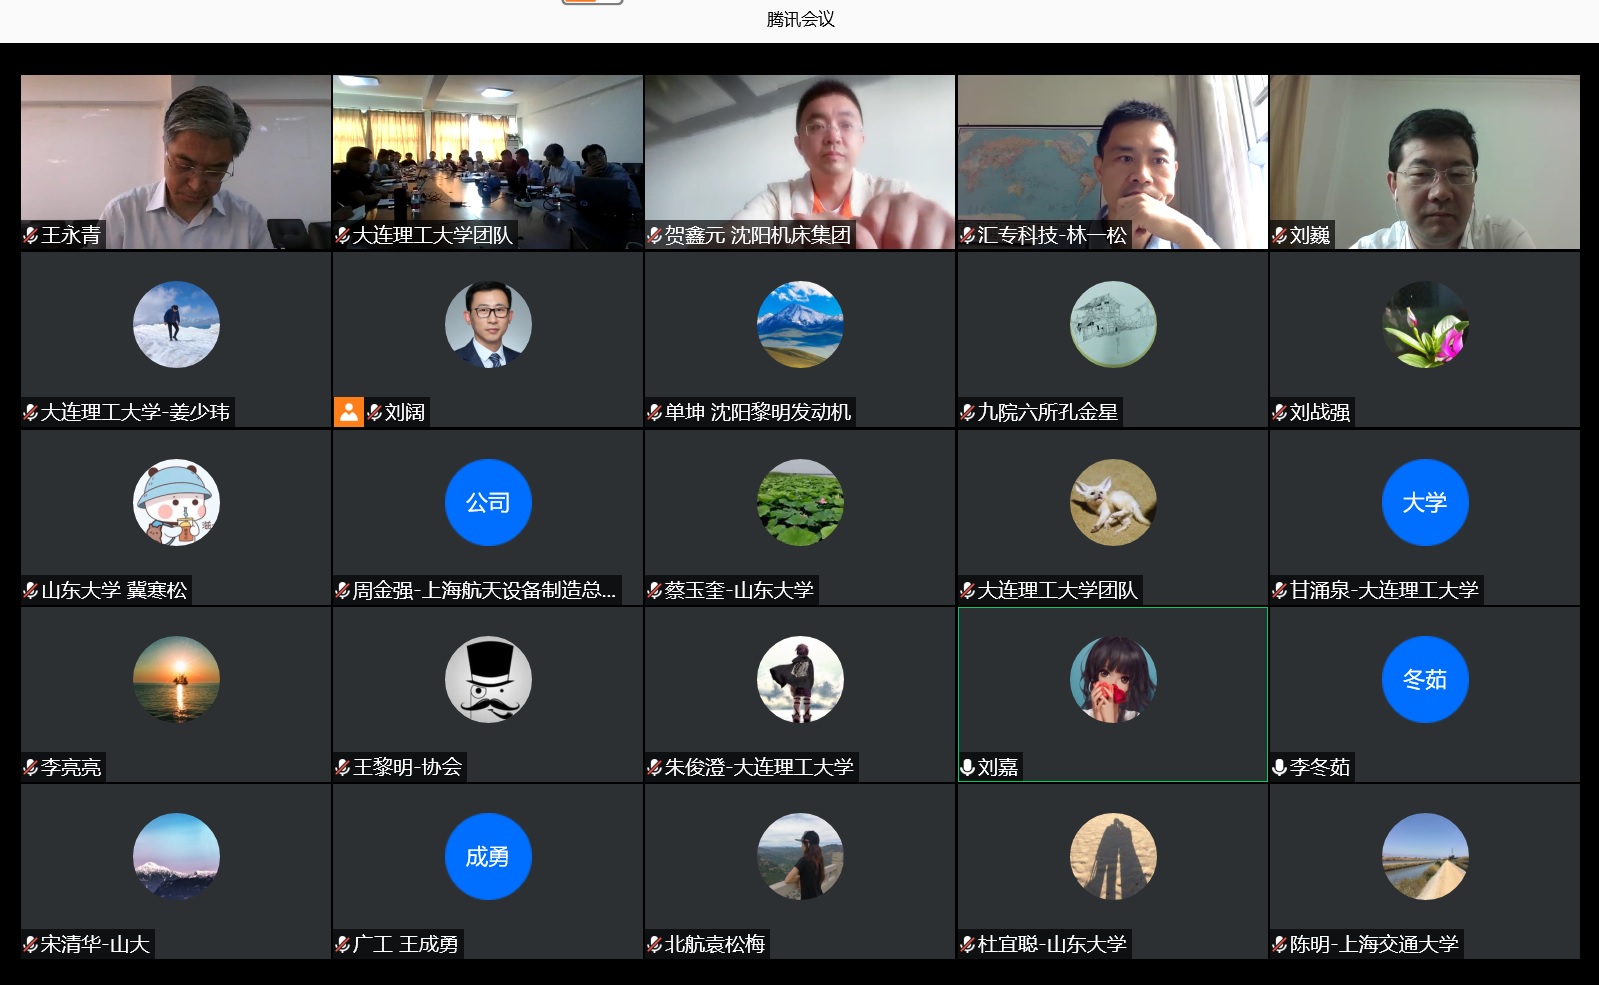1599x985 pixels.
Task: Click the muted mic icon of 宋清华-山大
Action: coord(31,945)
